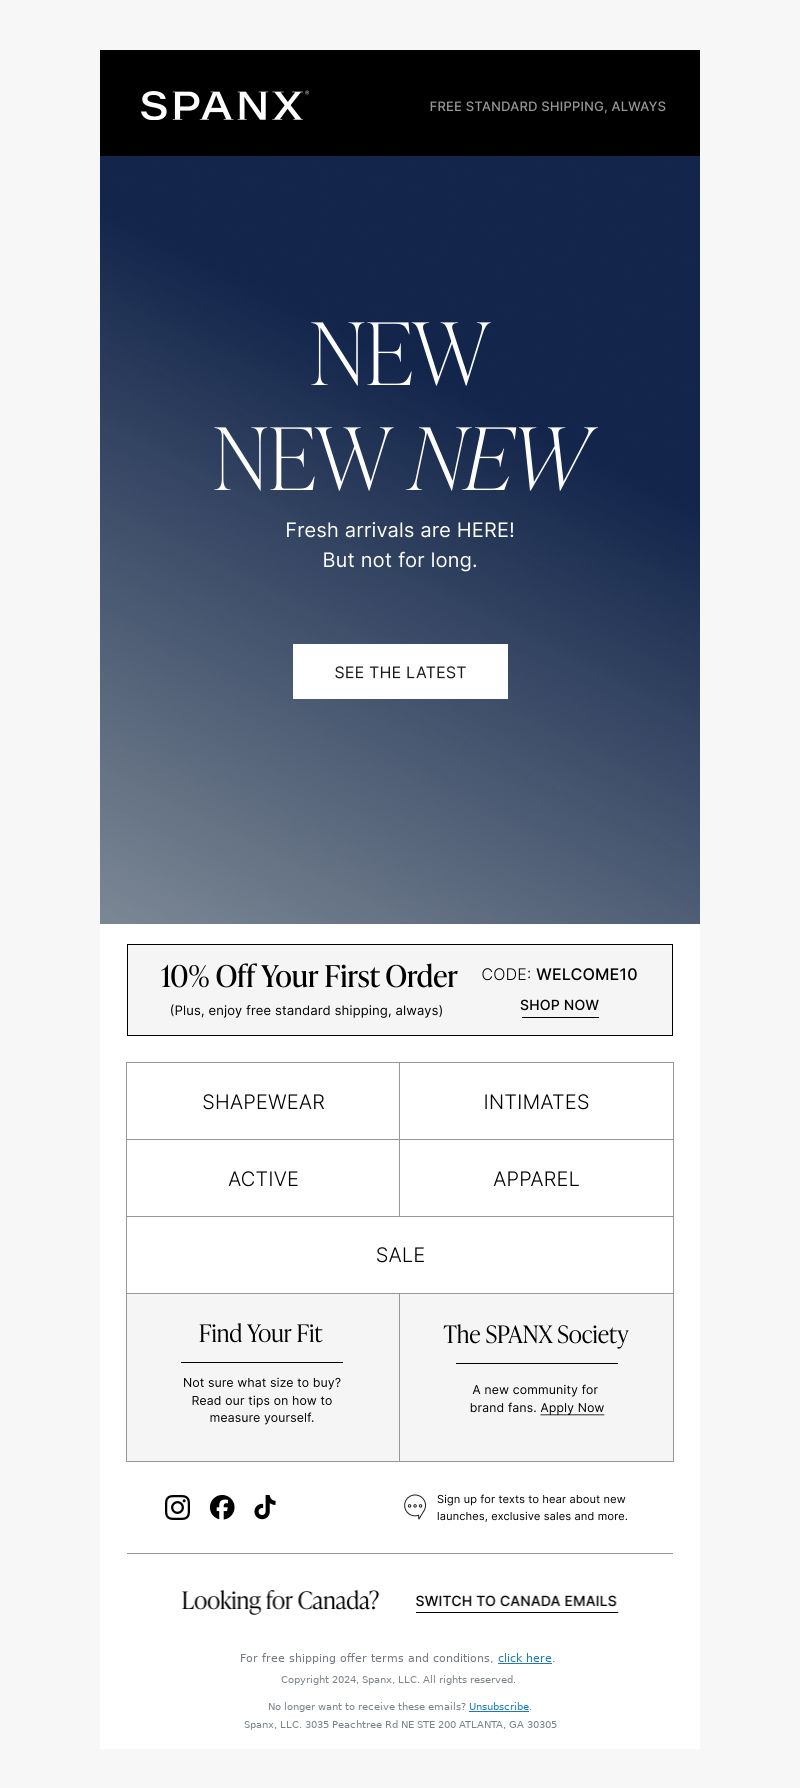
Task: Open the INTIMATES category
Action: tap(536, 1101)
